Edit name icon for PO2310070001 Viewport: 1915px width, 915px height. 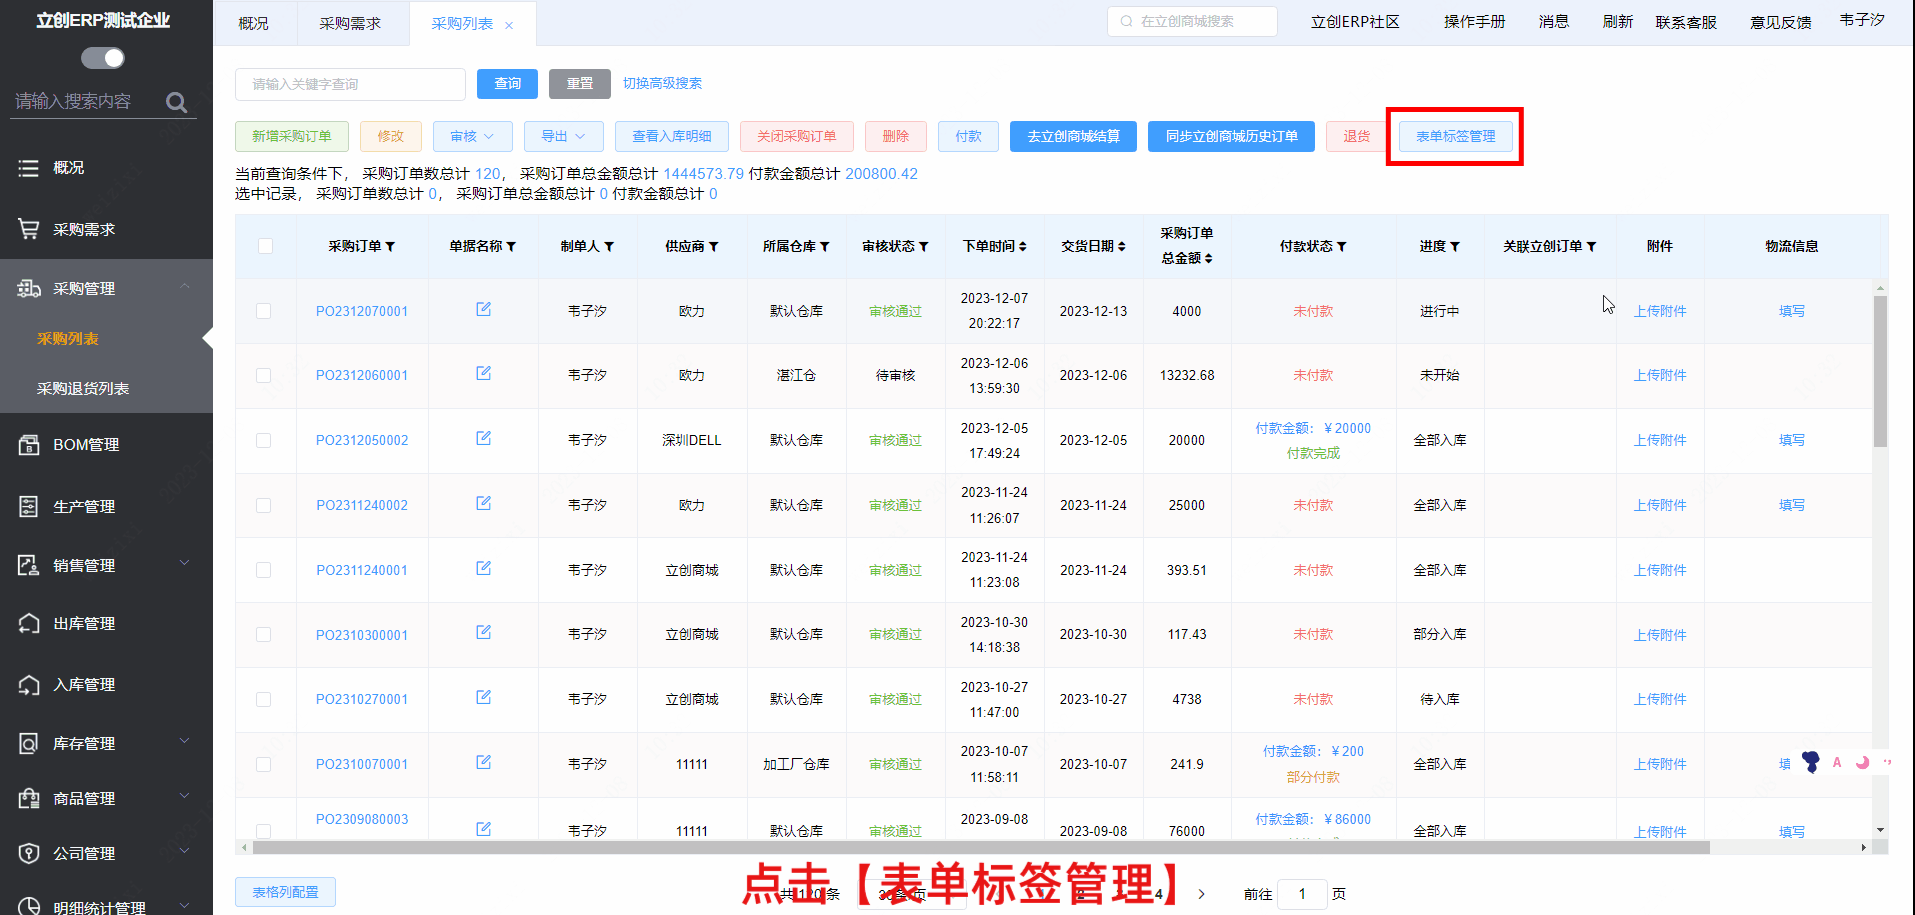click(484, 762)
